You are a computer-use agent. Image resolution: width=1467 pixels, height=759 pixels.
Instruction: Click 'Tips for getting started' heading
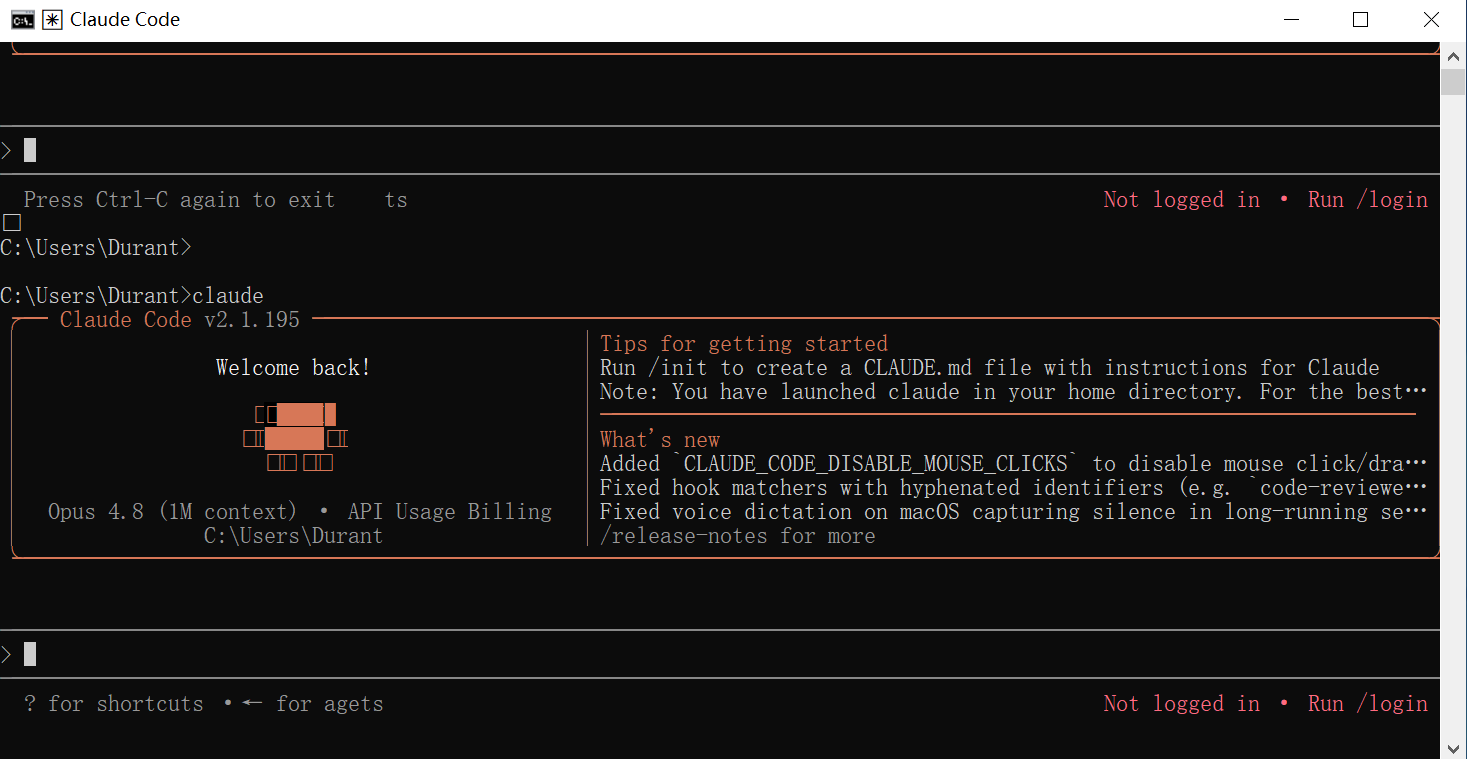click(744, 344)
